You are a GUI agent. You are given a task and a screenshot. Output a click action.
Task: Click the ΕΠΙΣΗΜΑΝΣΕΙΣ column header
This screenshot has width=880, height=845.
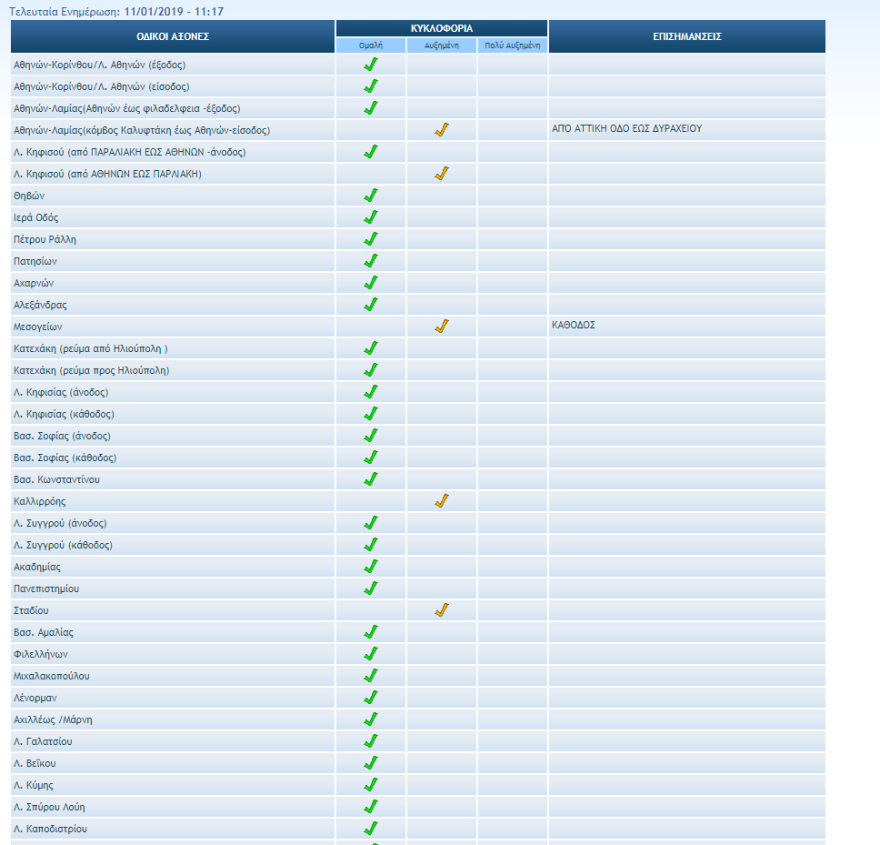click(x=686, y=36)
